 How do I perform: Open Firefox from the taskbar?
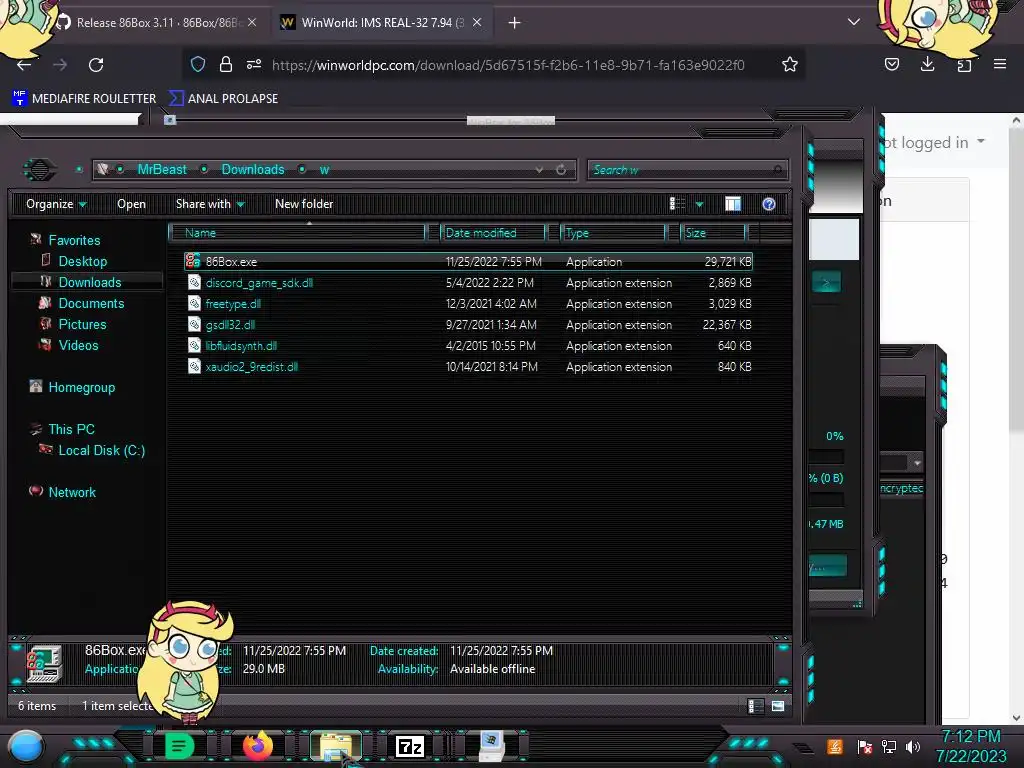257,746
